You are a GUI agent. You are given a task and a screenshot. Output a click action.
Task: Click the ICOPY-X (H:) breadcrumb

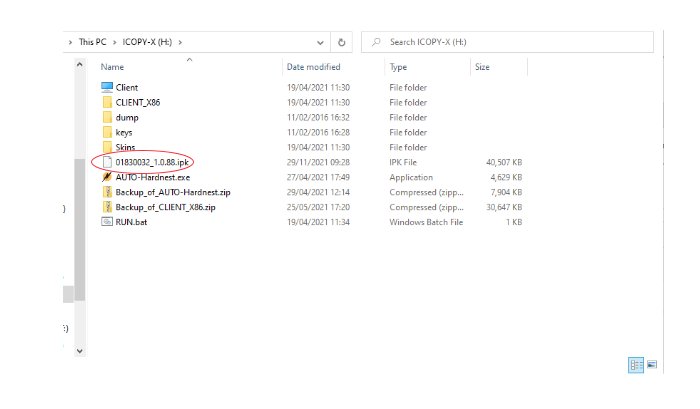[147, 42]
